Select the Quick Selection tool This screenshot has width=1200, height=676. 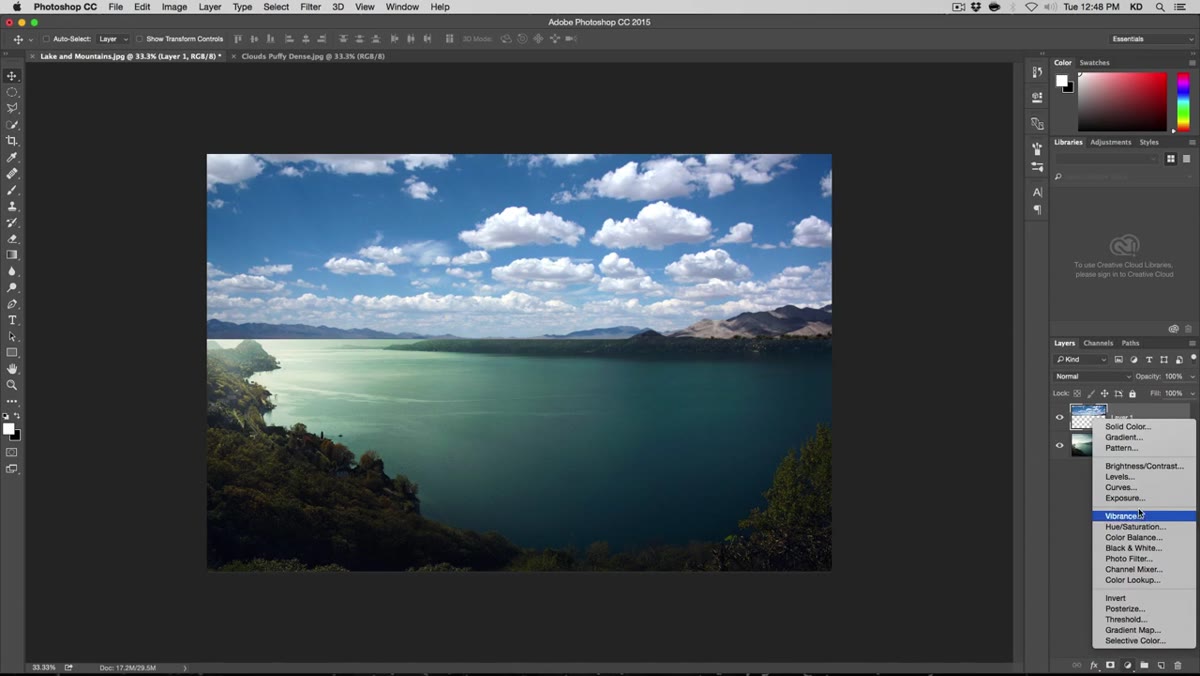tap(12, 125)
